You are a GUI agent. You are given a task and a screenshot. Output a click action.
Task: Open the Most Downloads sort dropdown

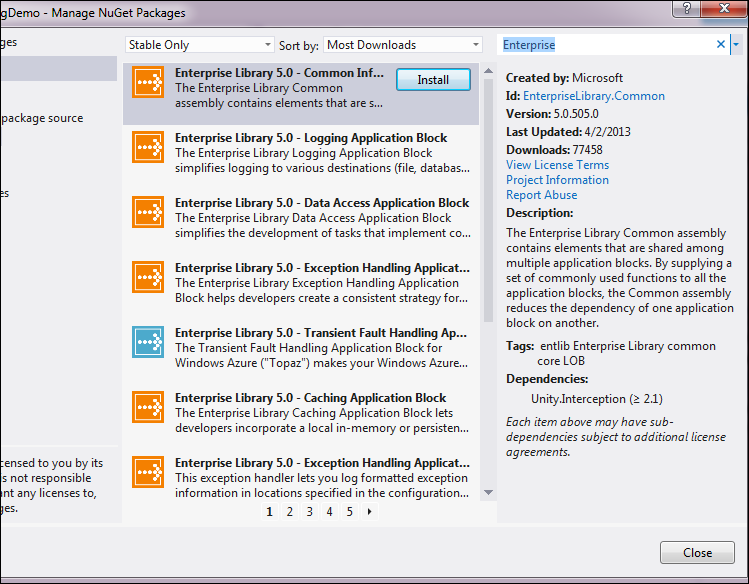(403, 45)
